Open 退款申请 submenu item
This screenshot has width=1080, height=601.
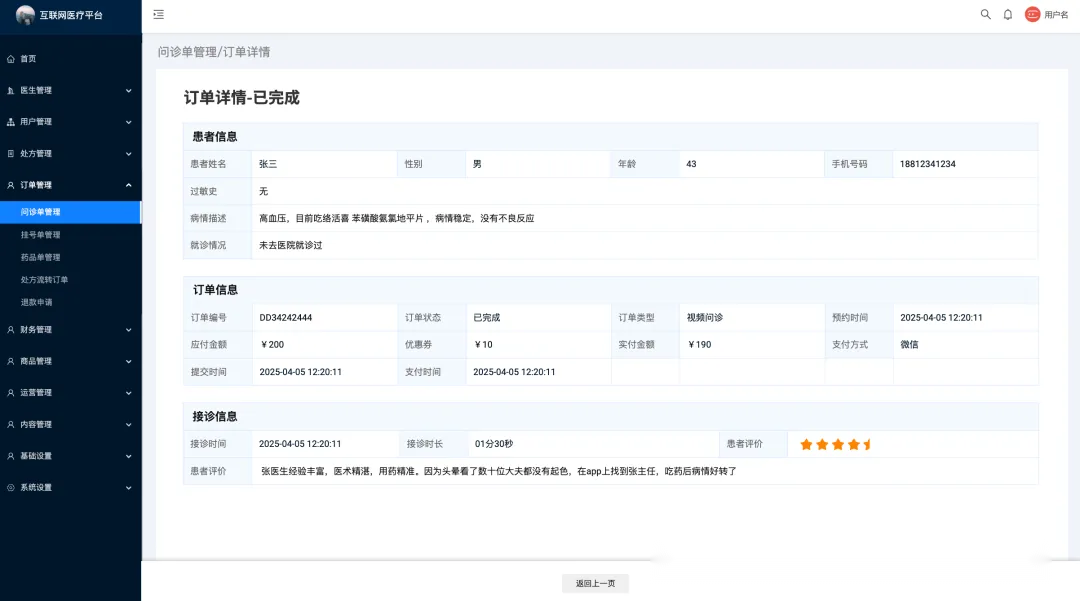37,302
